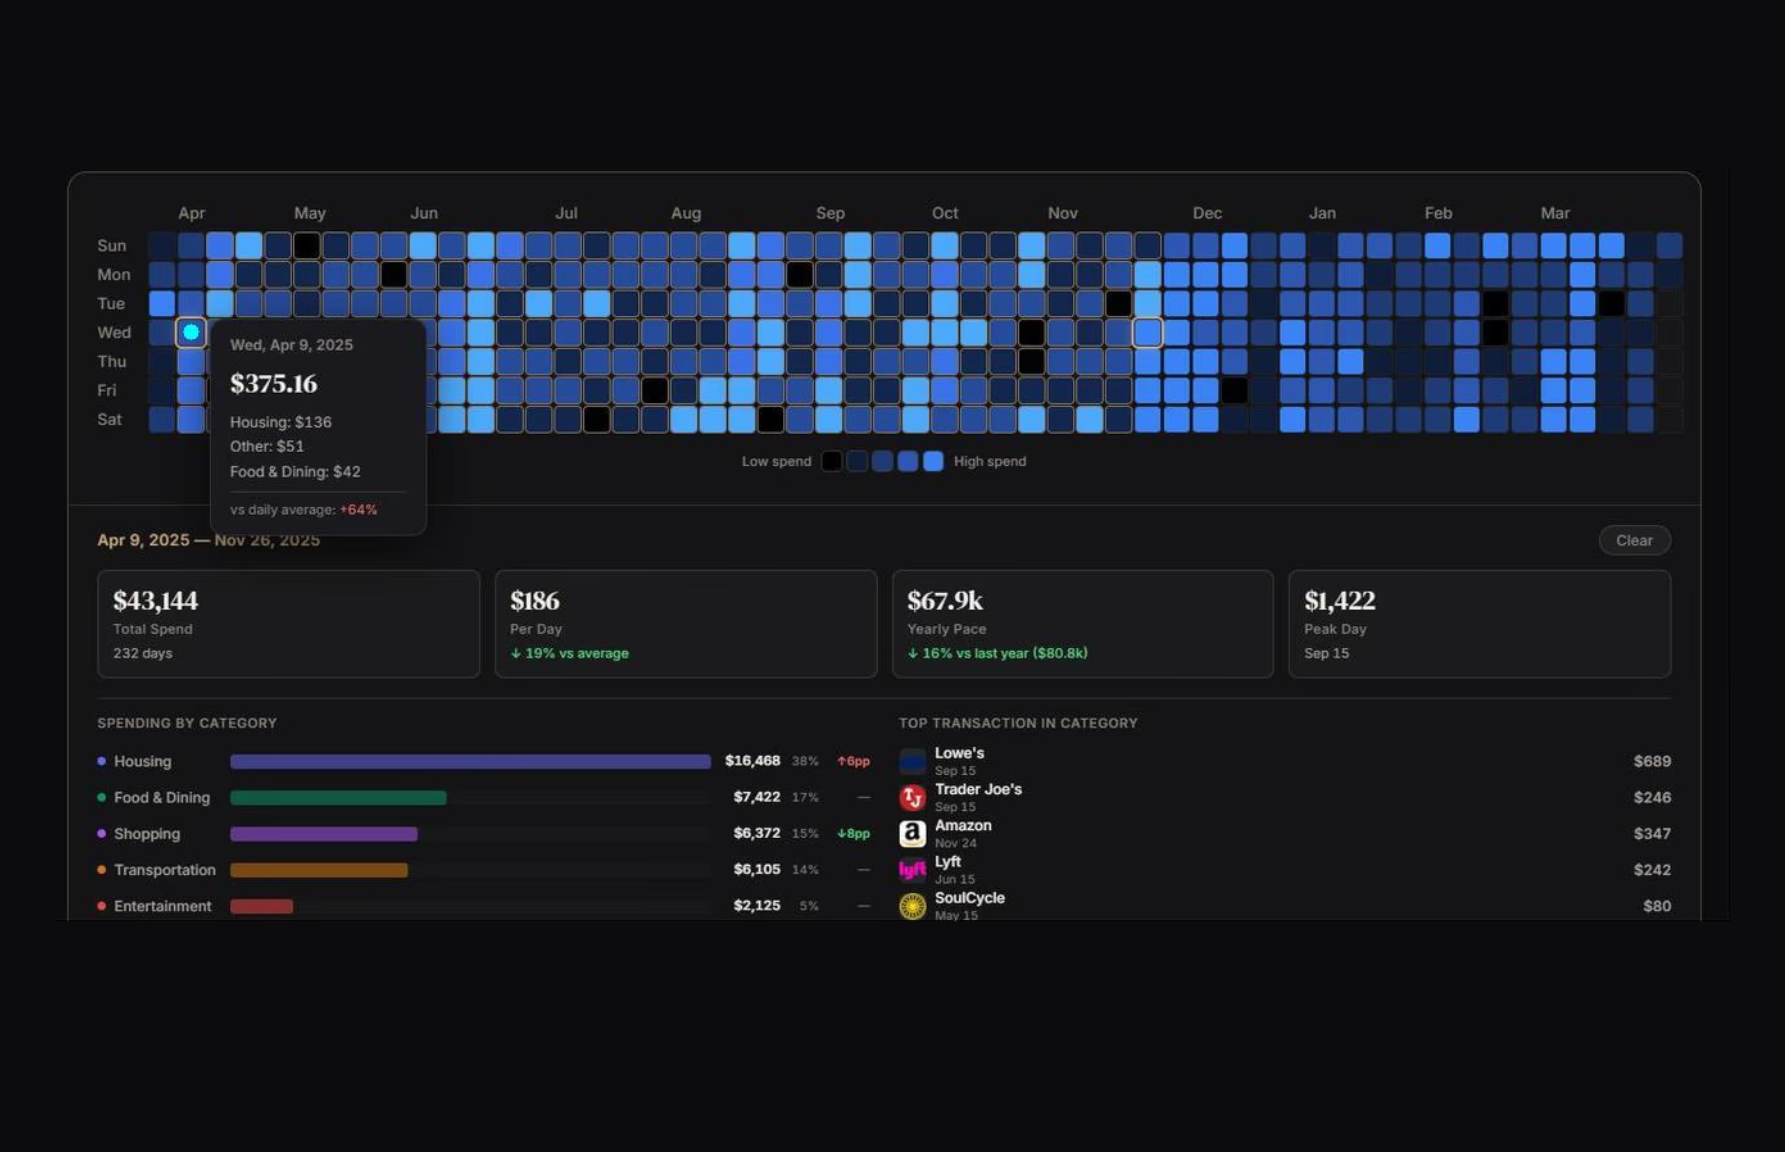Click the Entertainment category red dot
Screen dimensions: 1785x1152
pos(102,906)
